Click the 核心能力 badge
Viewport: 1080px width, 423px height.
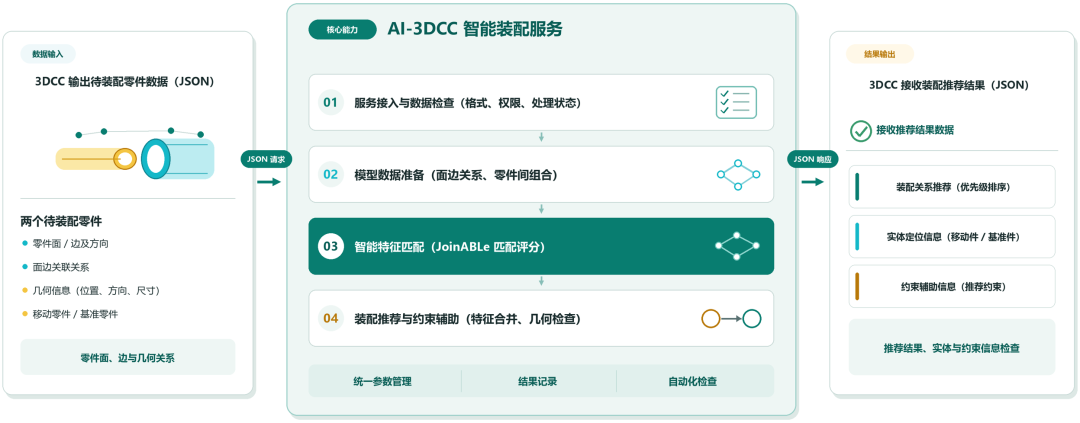(x=342, y=30)
